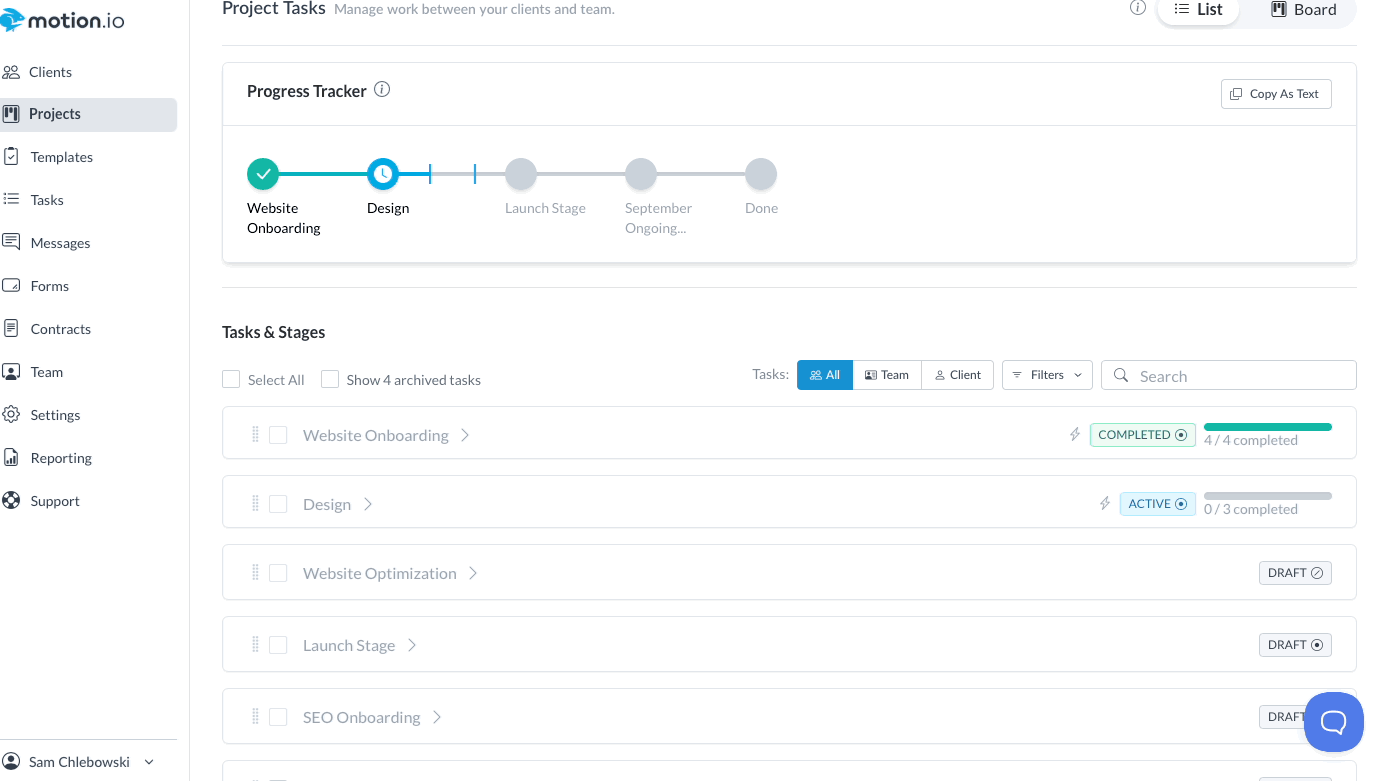The height and width of the screenshot is (781, 1384).
Task: Click the Support lifebuoy icon
Action: (11, 501)
